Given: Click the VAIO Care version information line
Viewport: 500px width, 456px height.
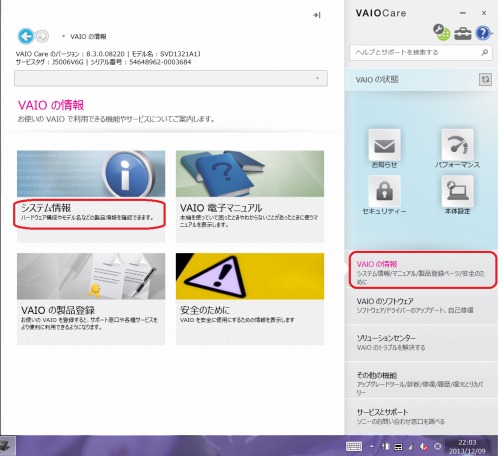Looking at the screenshot, I should coord(108,54).
